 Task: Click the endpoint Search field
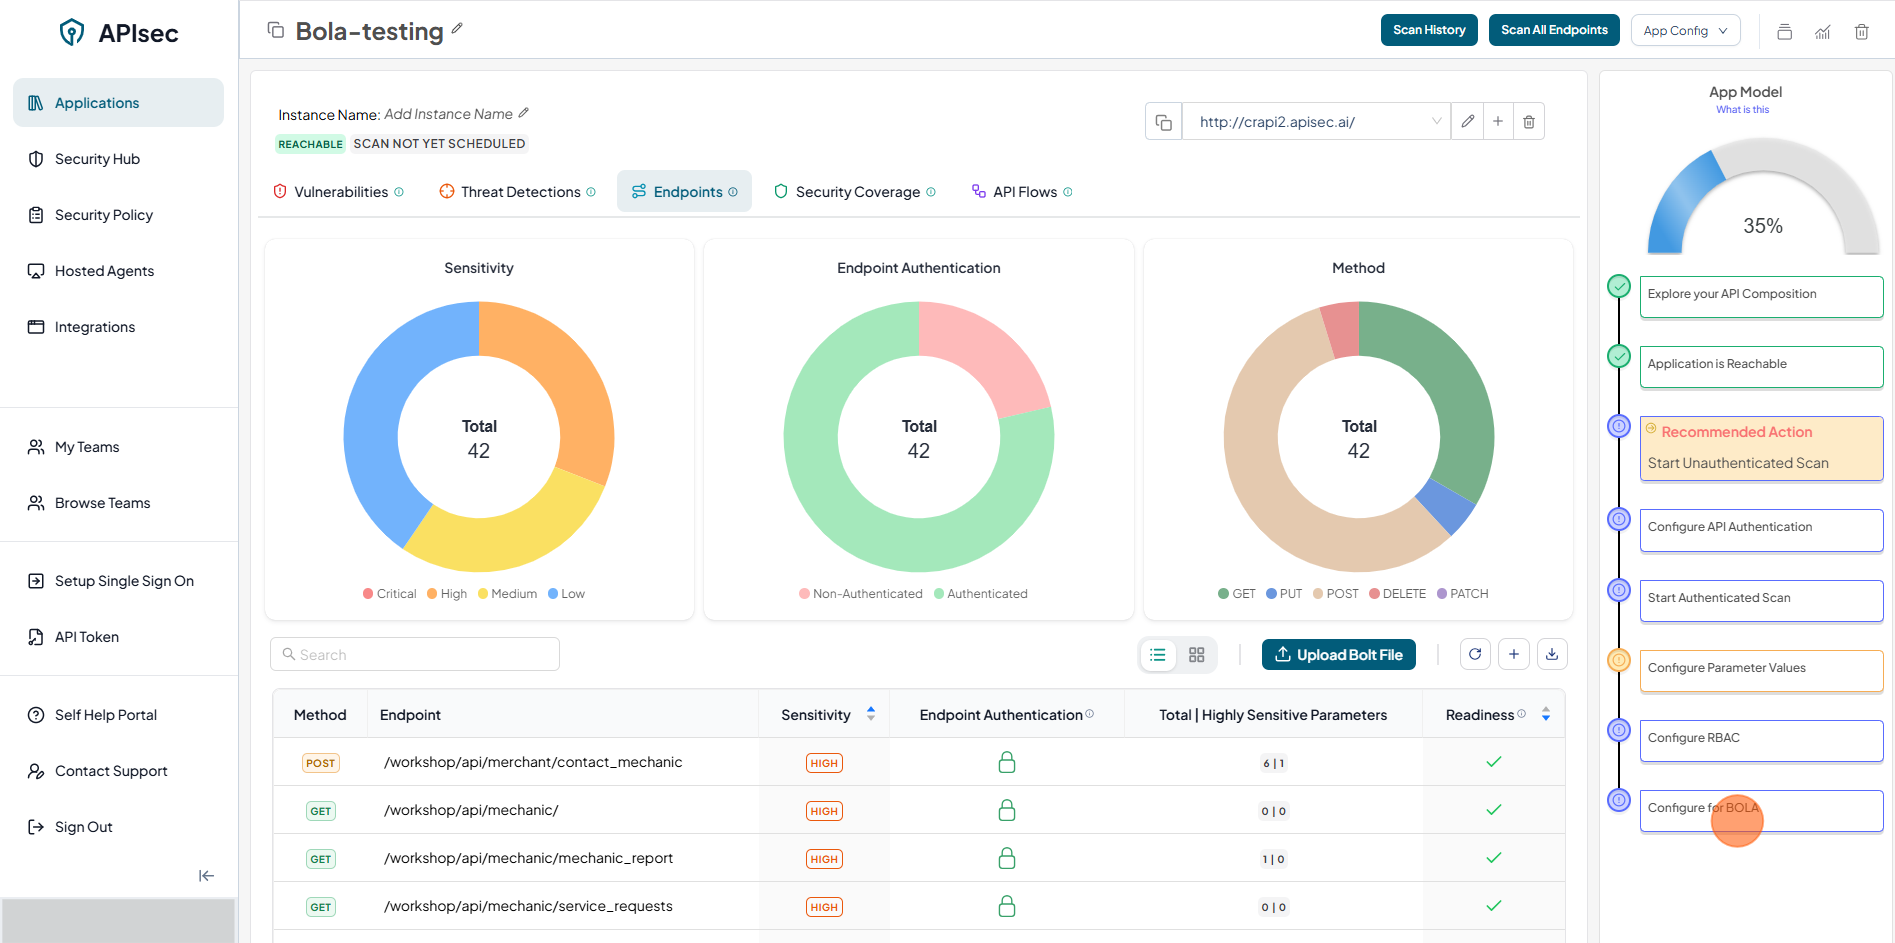(415, 655)
